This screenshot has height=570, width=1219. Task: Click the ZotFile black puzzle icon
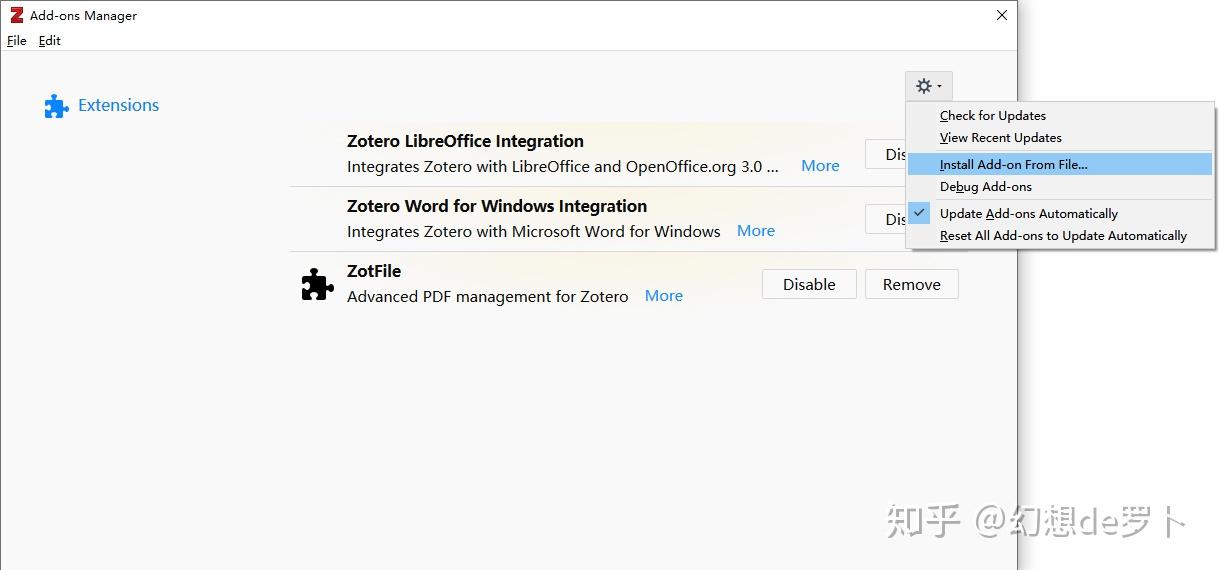[x=317, y=284]
